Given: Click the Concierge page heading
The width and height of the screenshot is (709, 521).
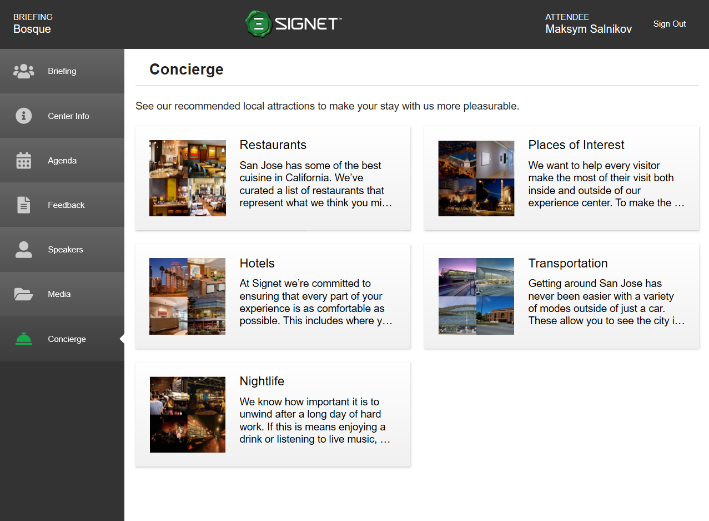Looking at the screenshot, I should (186, 69).
